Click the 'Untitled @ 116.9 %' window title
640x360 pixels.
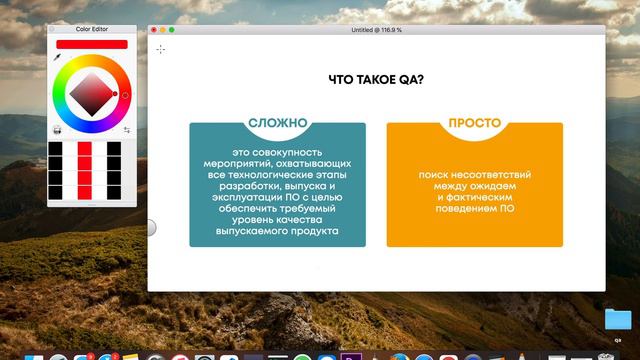tap(376, 30)
